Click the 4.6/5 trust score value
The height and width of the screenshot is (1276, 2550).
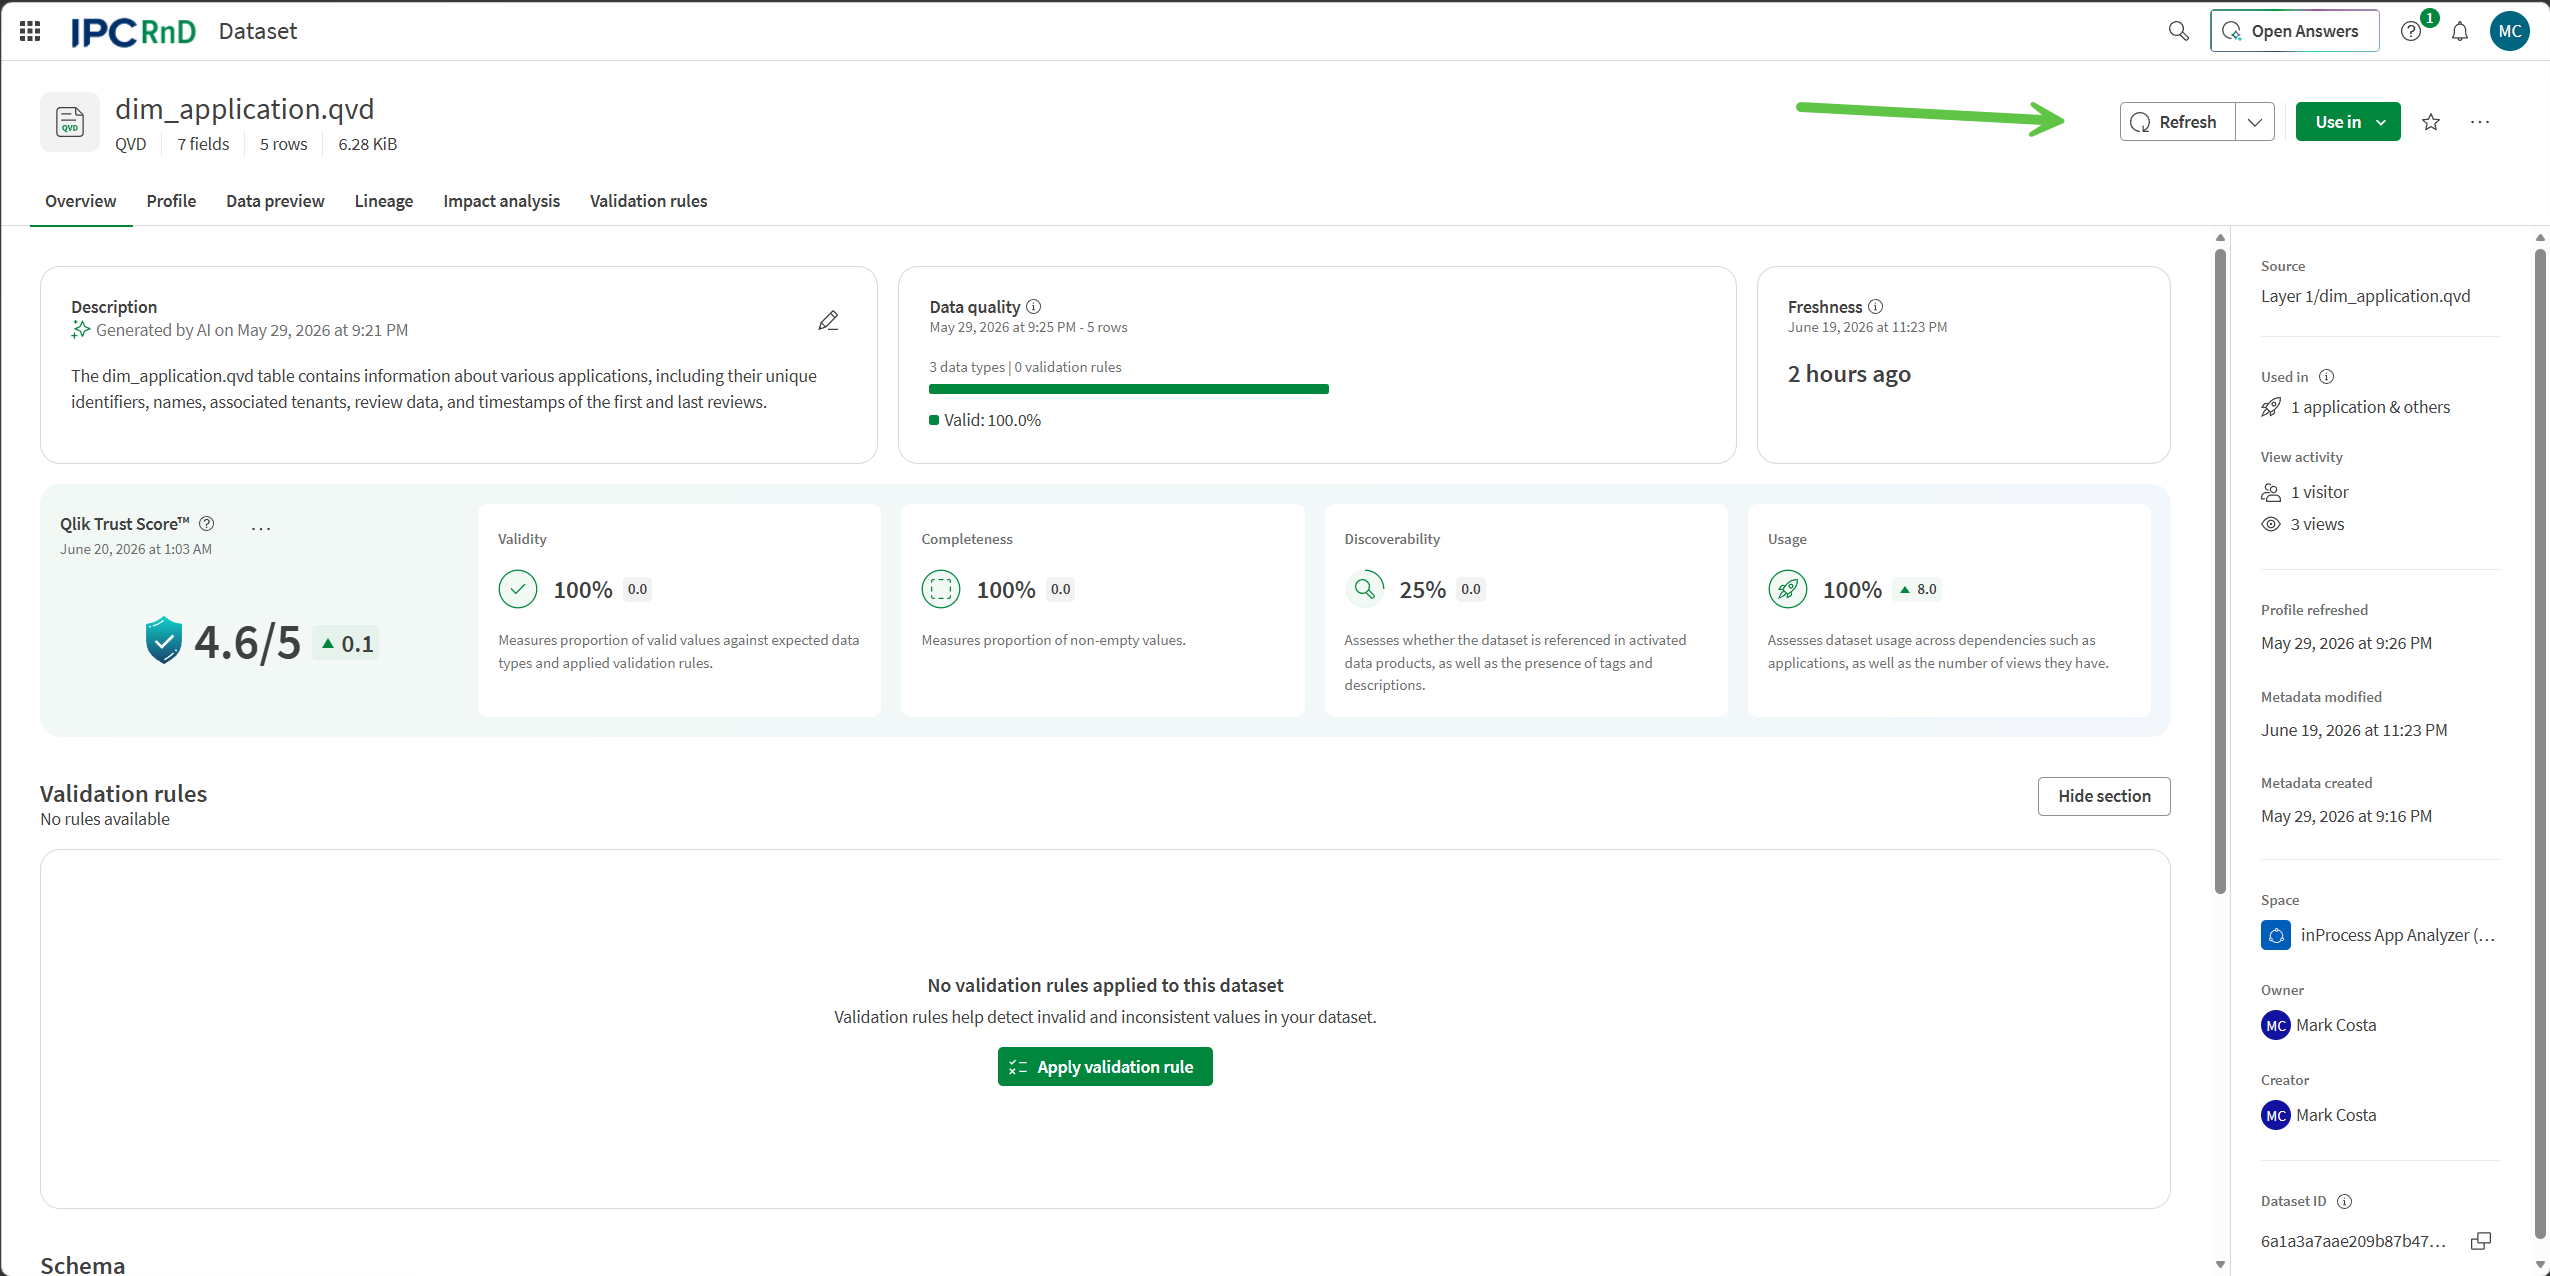click(x=247, y=642)
